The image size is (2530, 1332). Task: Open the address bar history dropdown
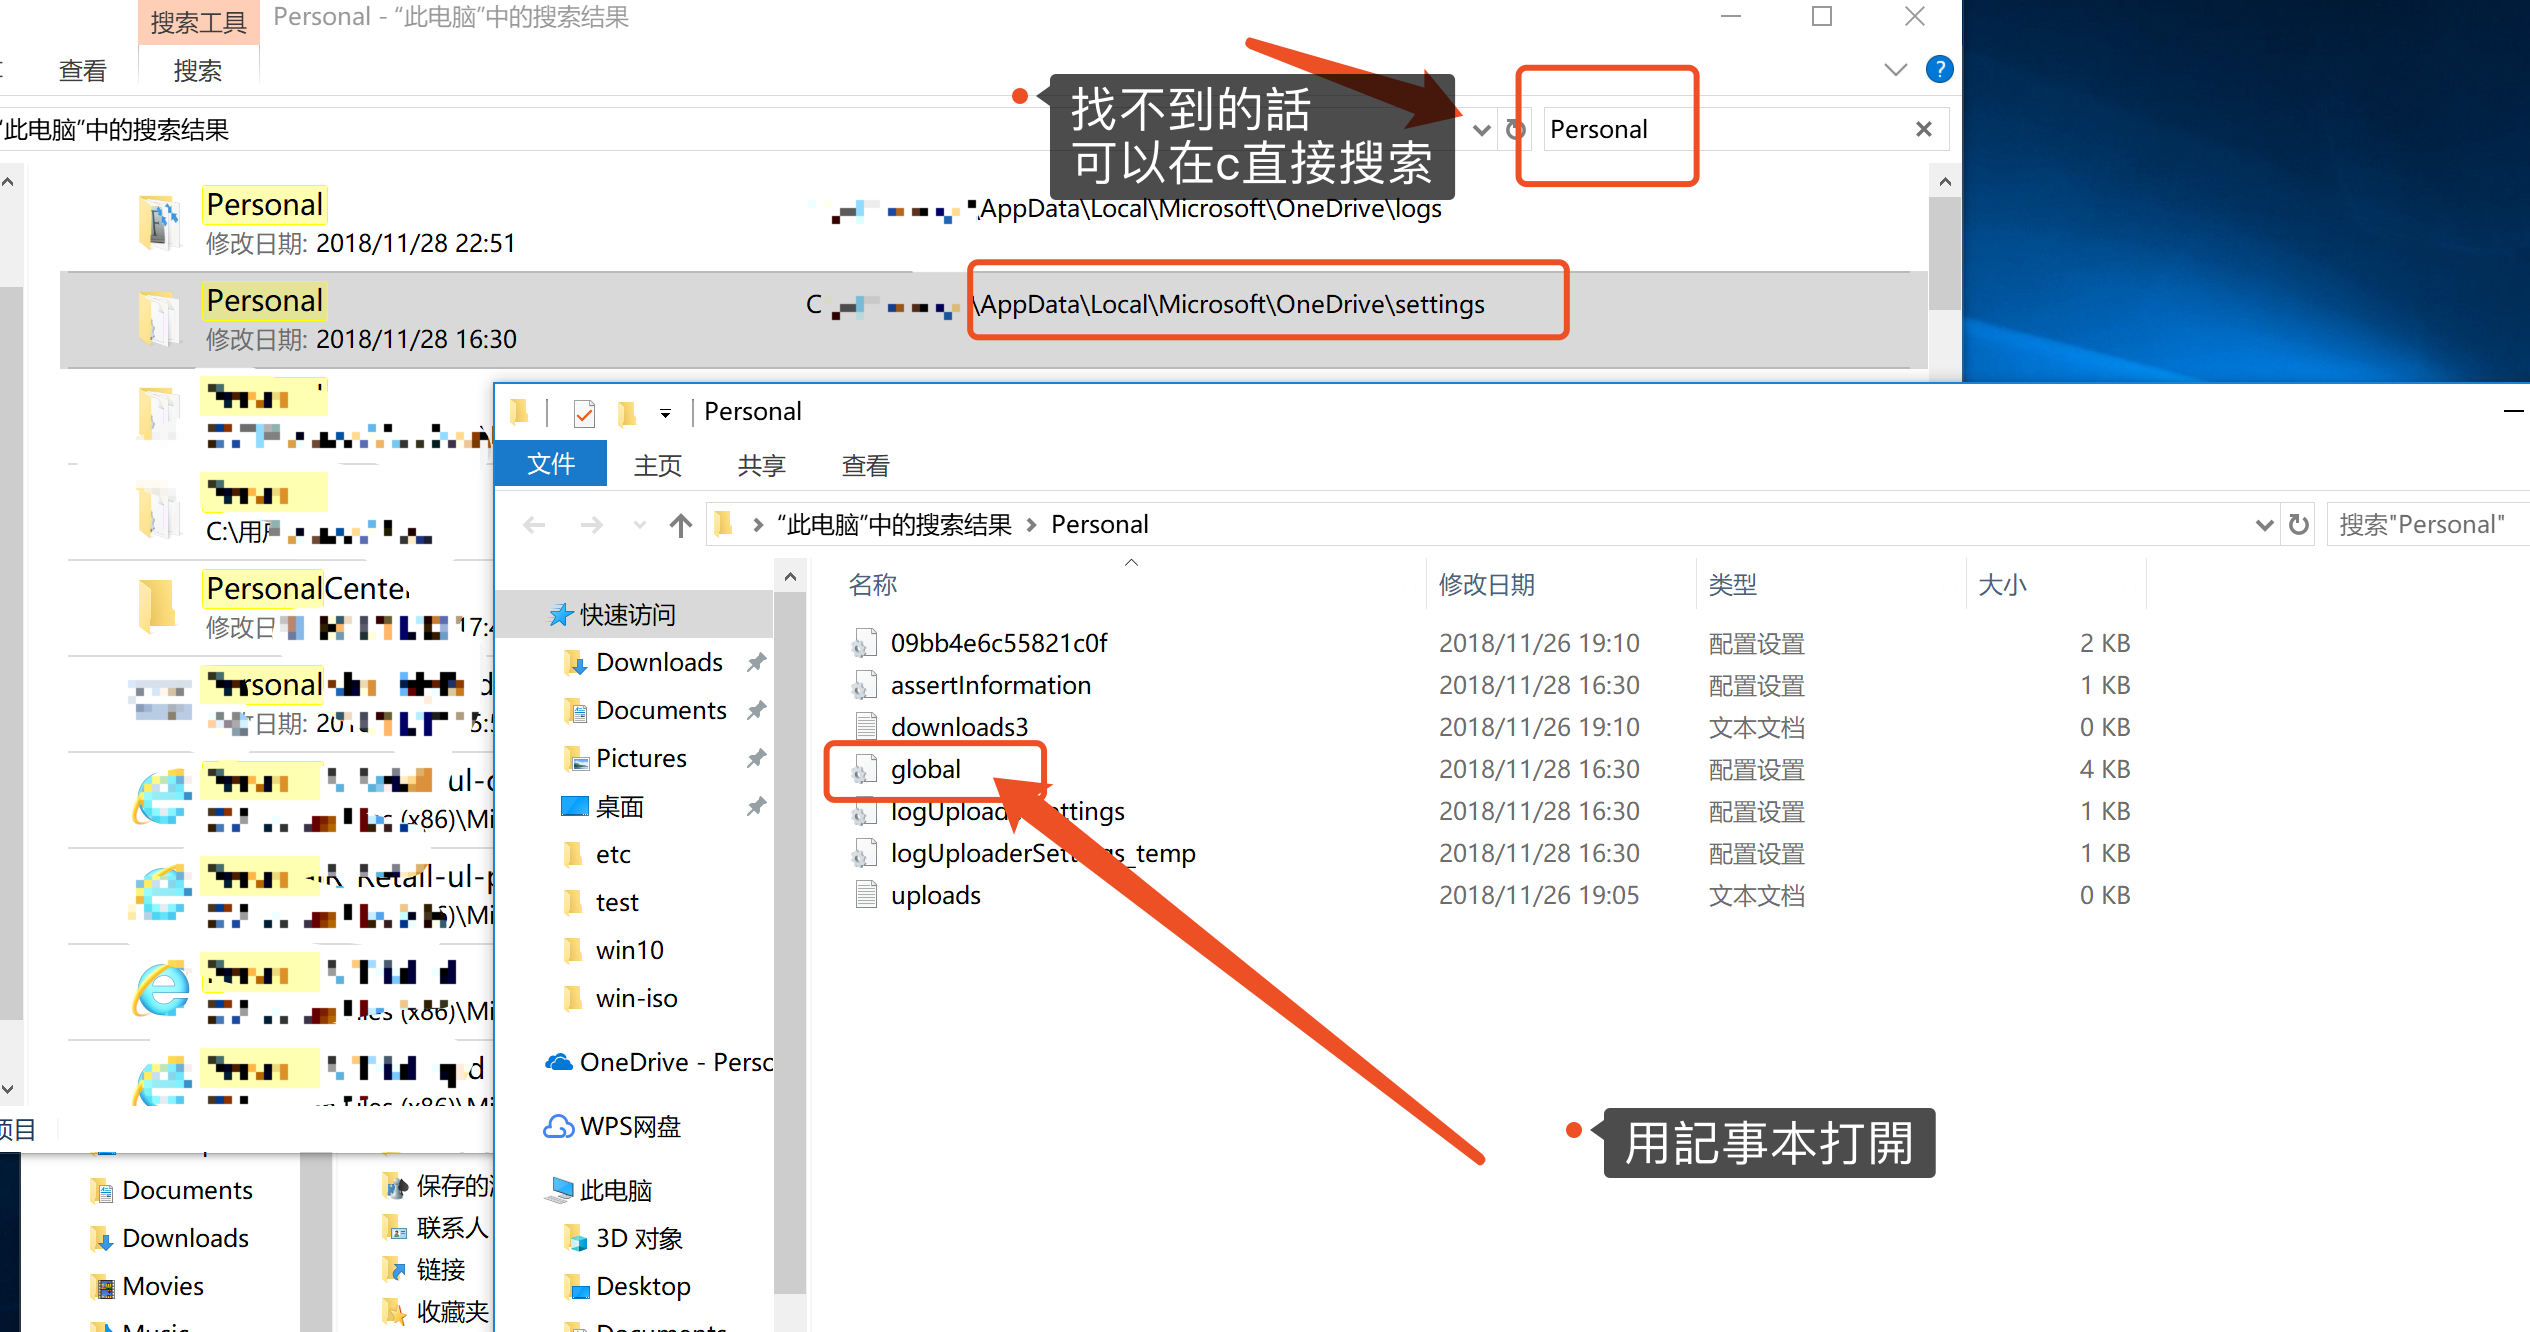[2264, 525]
